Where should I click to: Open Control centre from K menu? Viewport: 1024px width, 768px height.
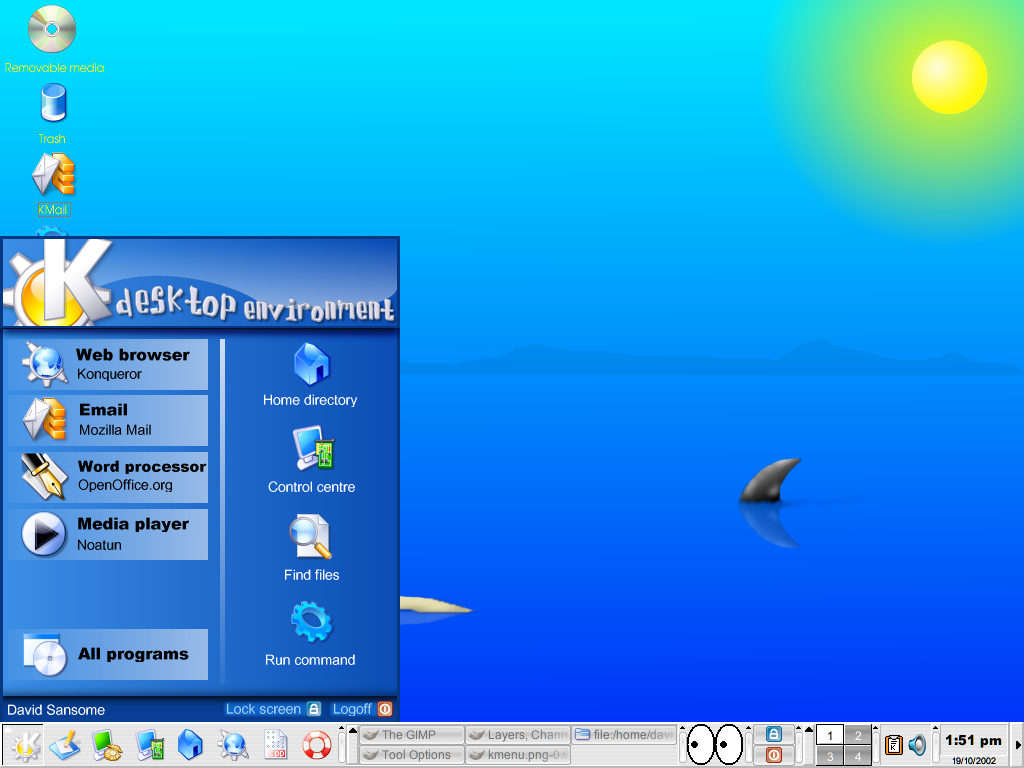tap(312, 460)
